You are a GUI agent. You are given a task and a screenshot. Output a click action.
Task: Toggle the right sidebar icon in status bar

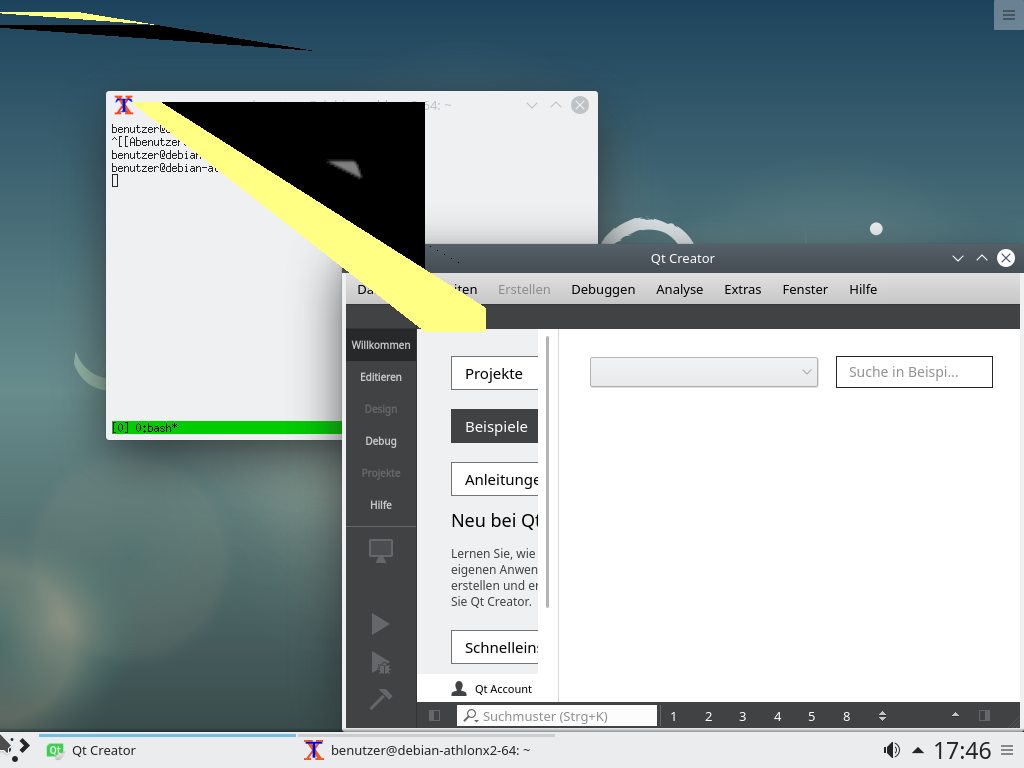coord(984,716)
